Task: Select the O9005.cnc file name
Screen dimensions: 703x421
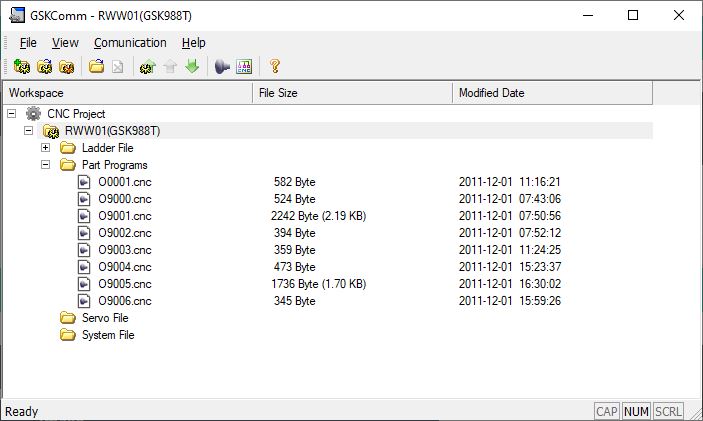Action: (x=125, y=284)
